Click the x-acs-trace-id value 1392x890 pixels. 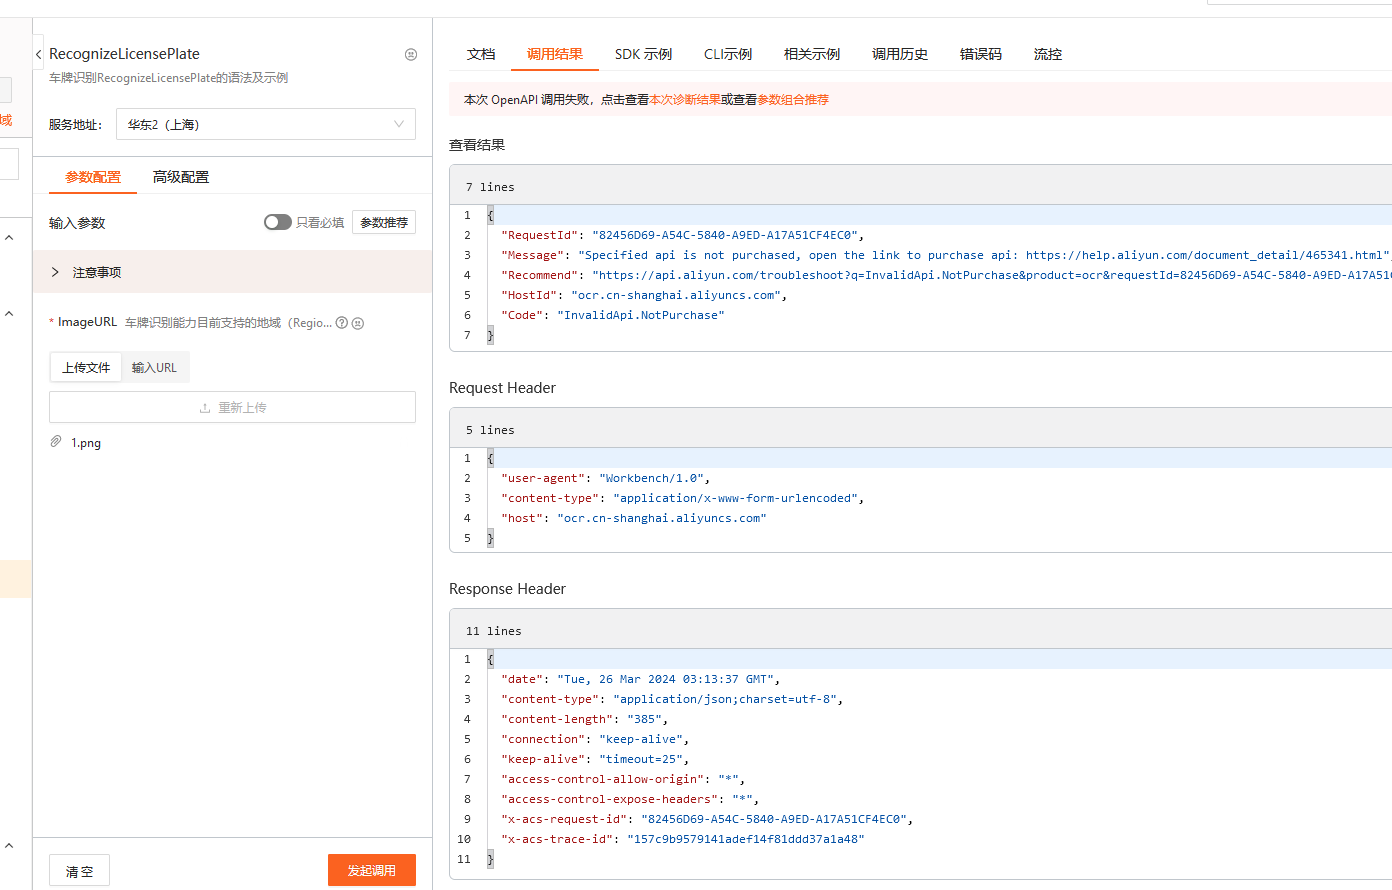[745, 839]
